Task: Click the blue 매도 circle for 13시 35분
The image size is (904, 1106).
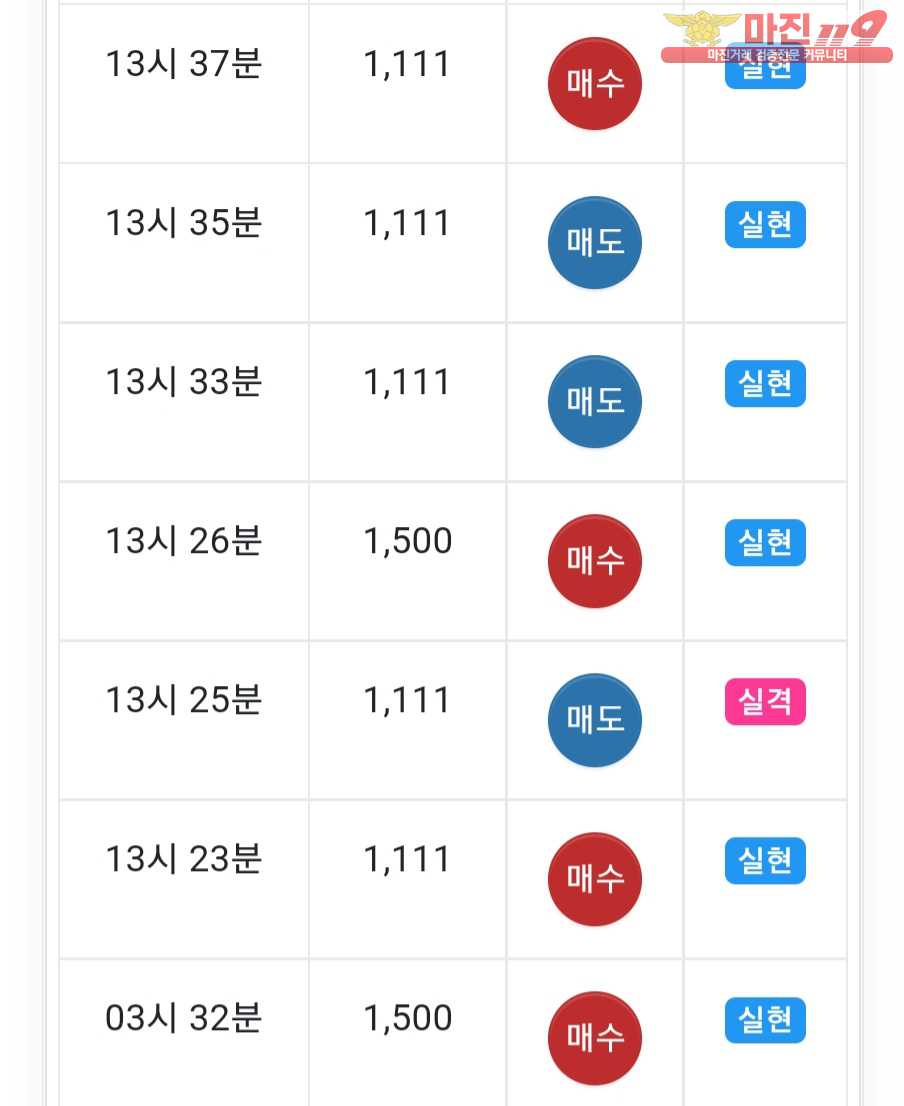Action: (595, 243)
